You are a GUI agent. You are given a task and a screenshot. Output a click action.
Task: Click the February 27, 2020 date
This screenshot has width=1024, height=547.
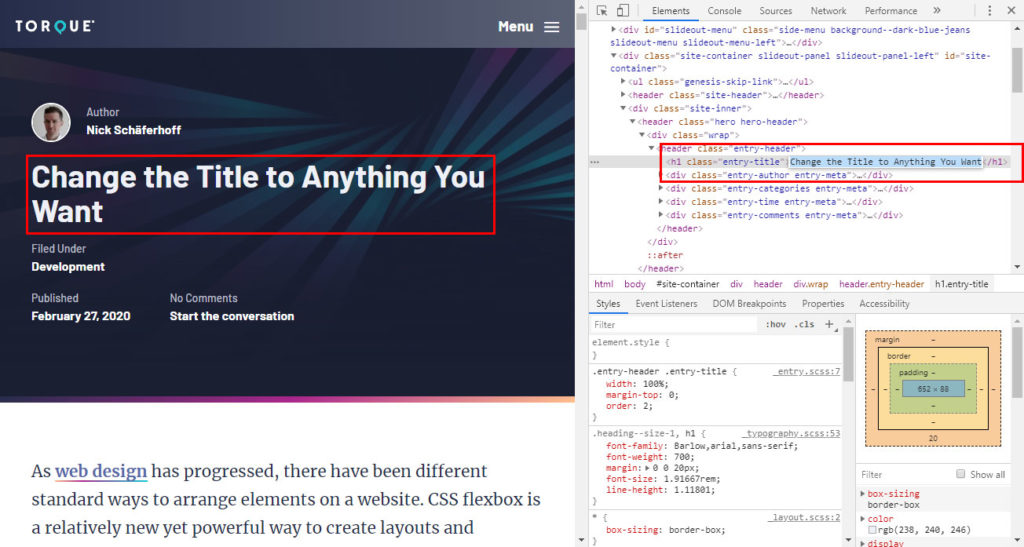pos(81,316)
